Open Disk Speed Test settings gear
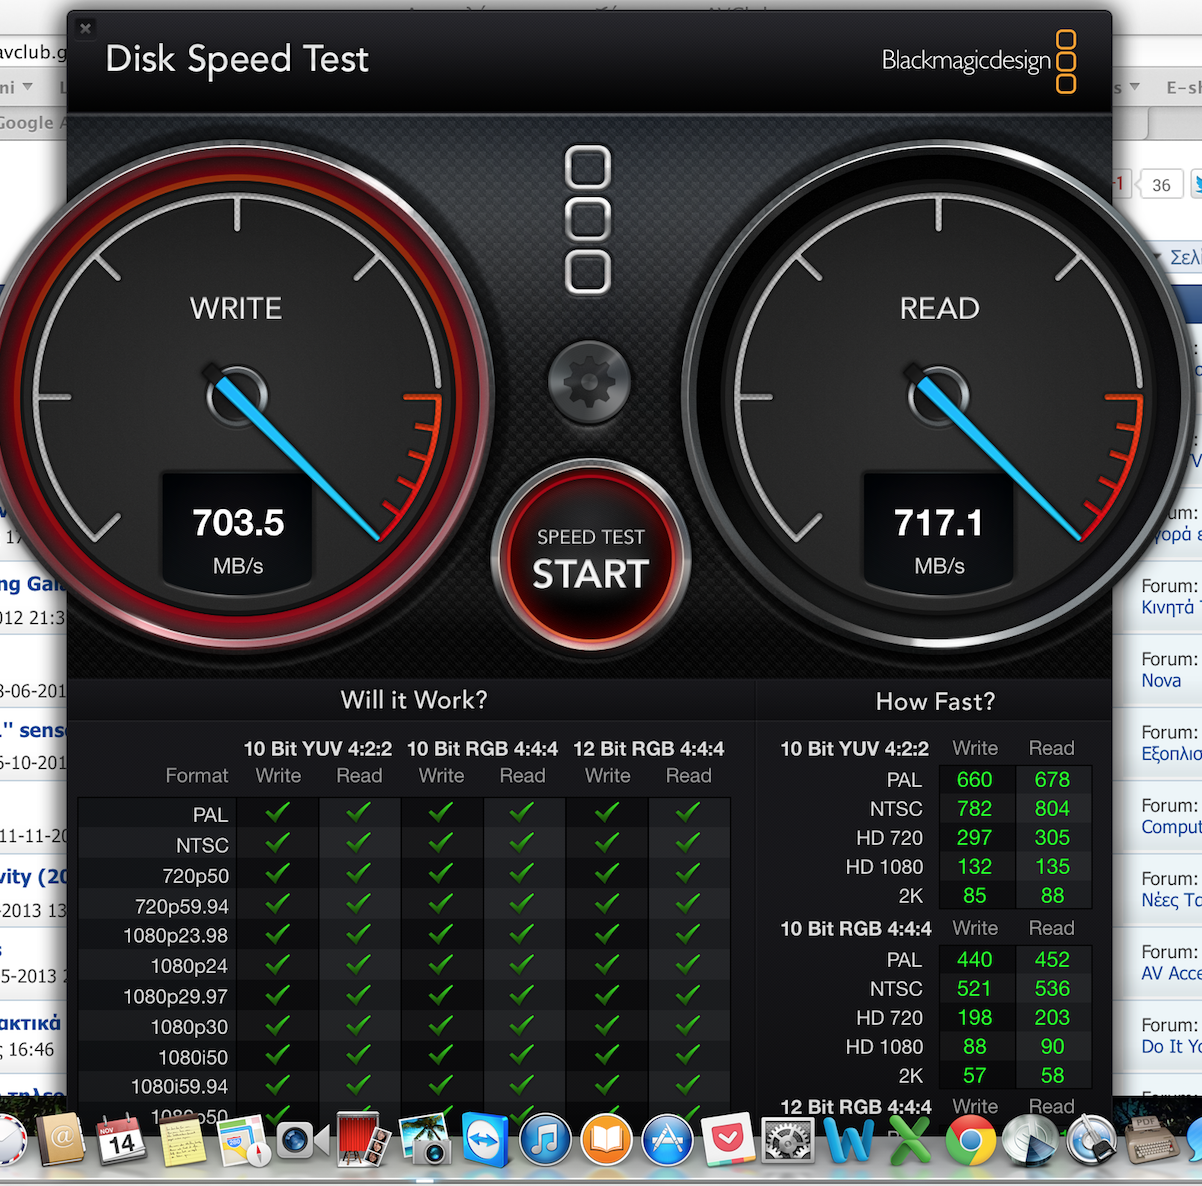1202x1186 pixels. pyautogui.click(x=589, y=382)
